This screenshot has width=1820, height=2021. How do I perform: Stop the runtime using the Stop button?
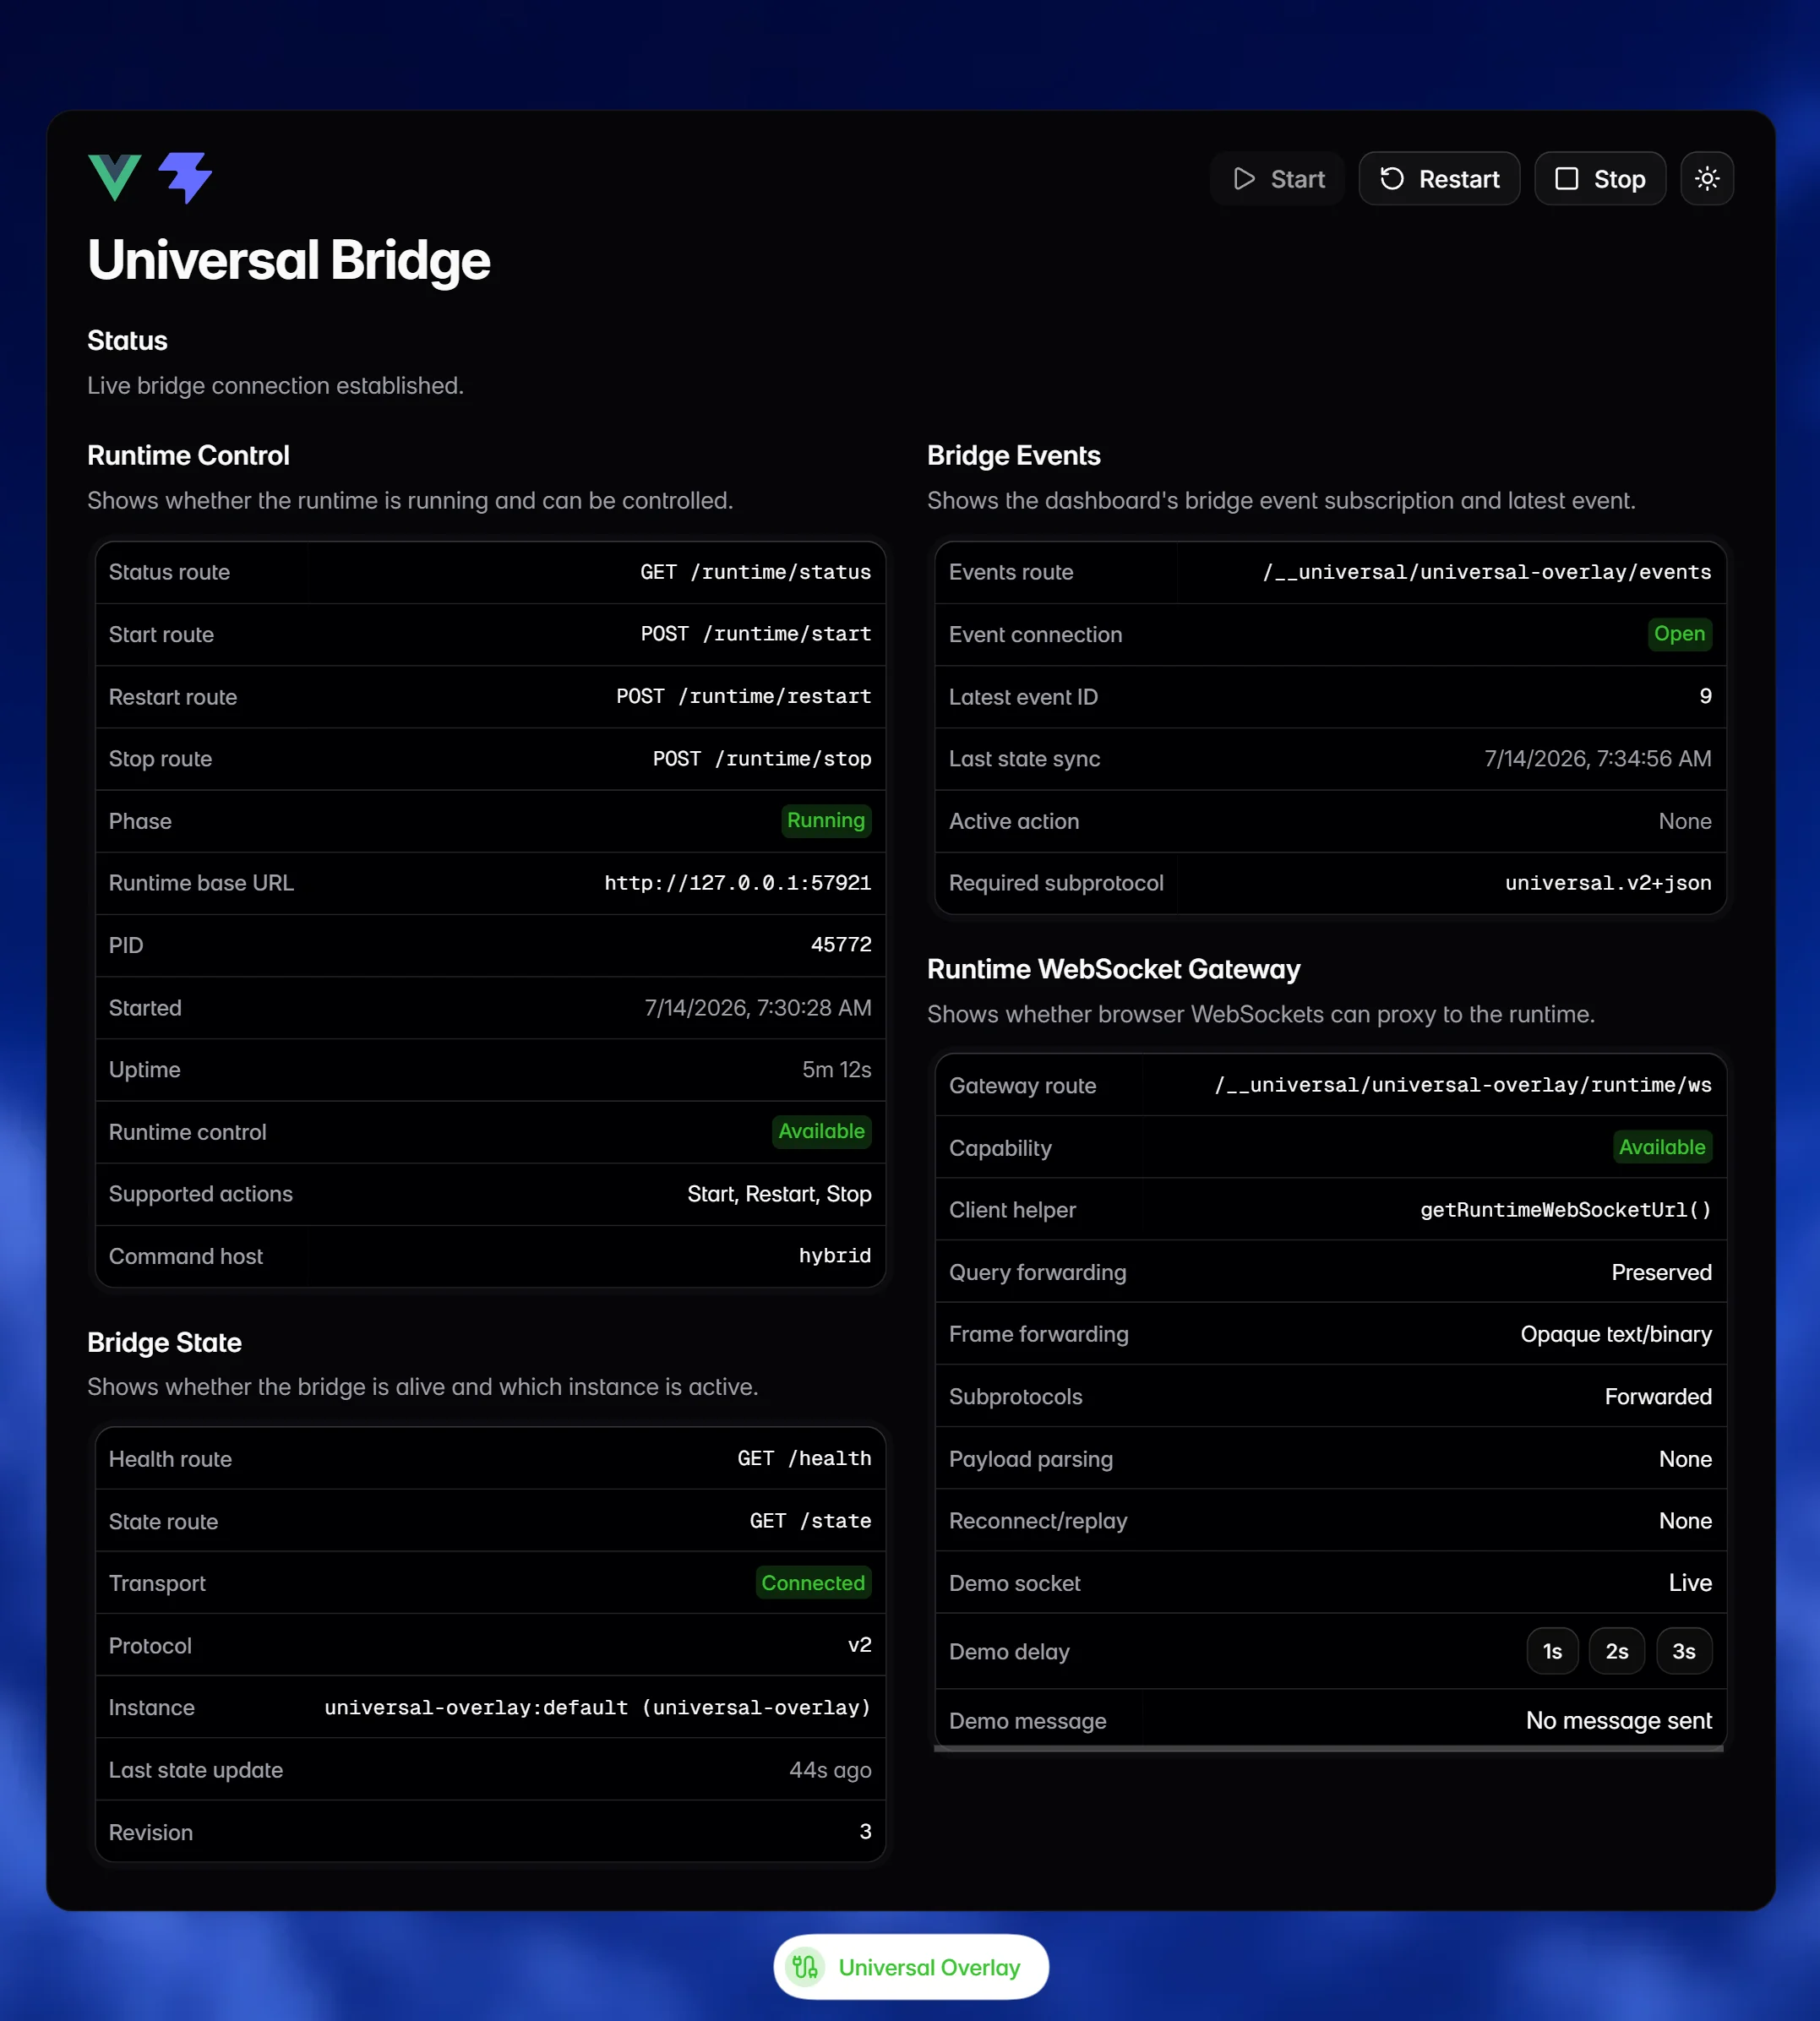[x=1600, y=179]
